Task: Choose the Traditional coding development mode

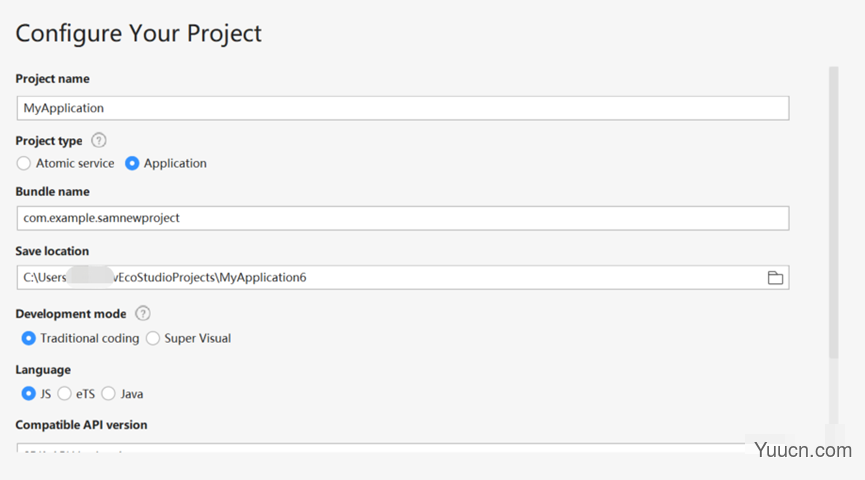Action: pyautogui.click(x=28, y=338)
